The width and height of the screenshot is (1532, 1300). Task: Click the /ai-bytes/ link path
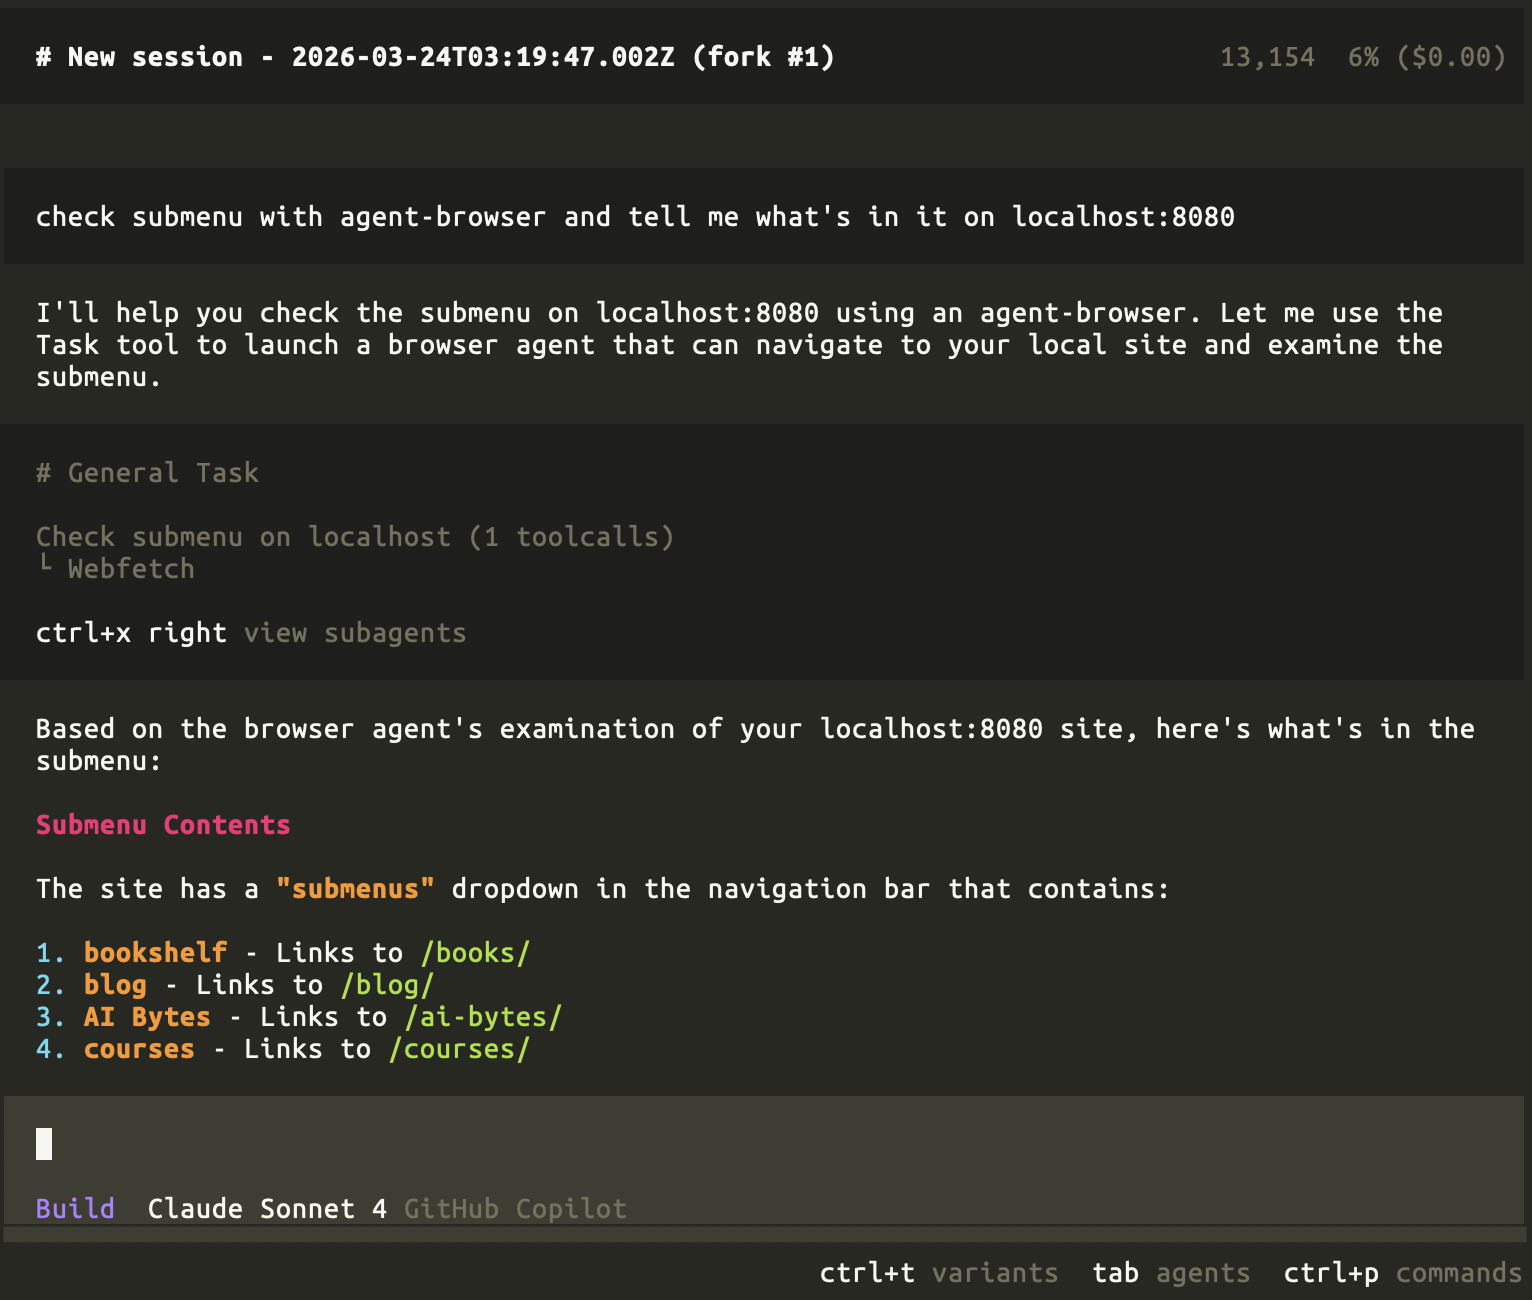pos(483,1016)
